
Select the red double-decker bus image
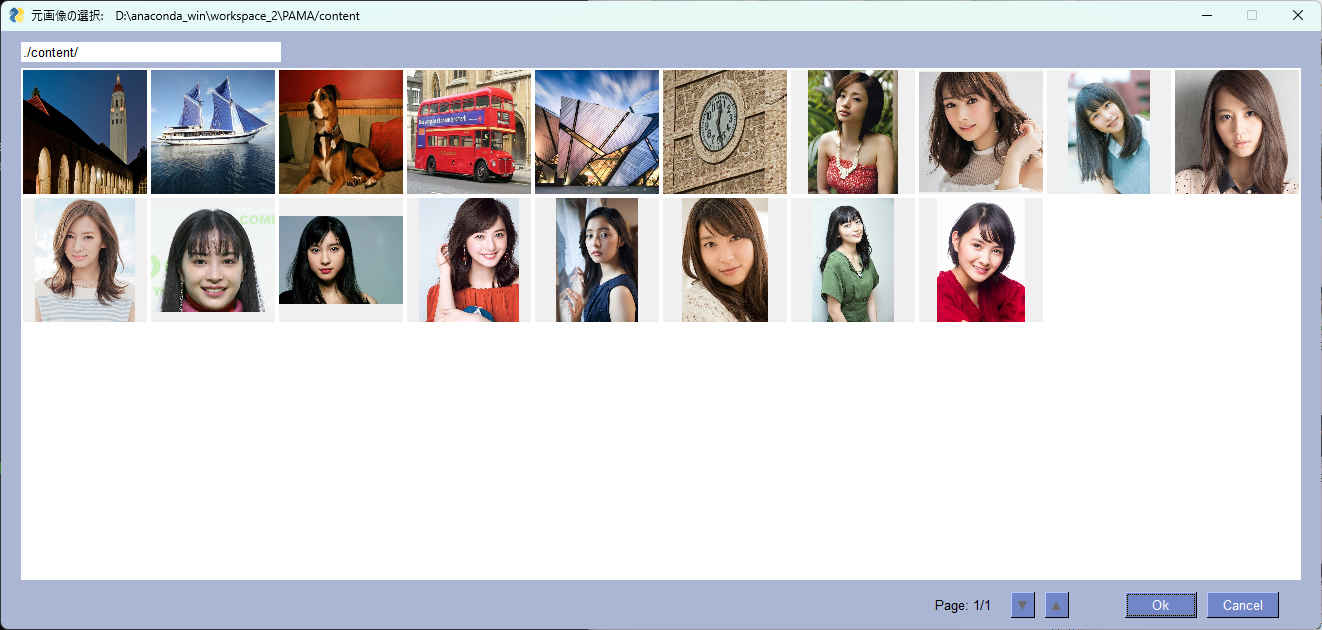(469, 132)
